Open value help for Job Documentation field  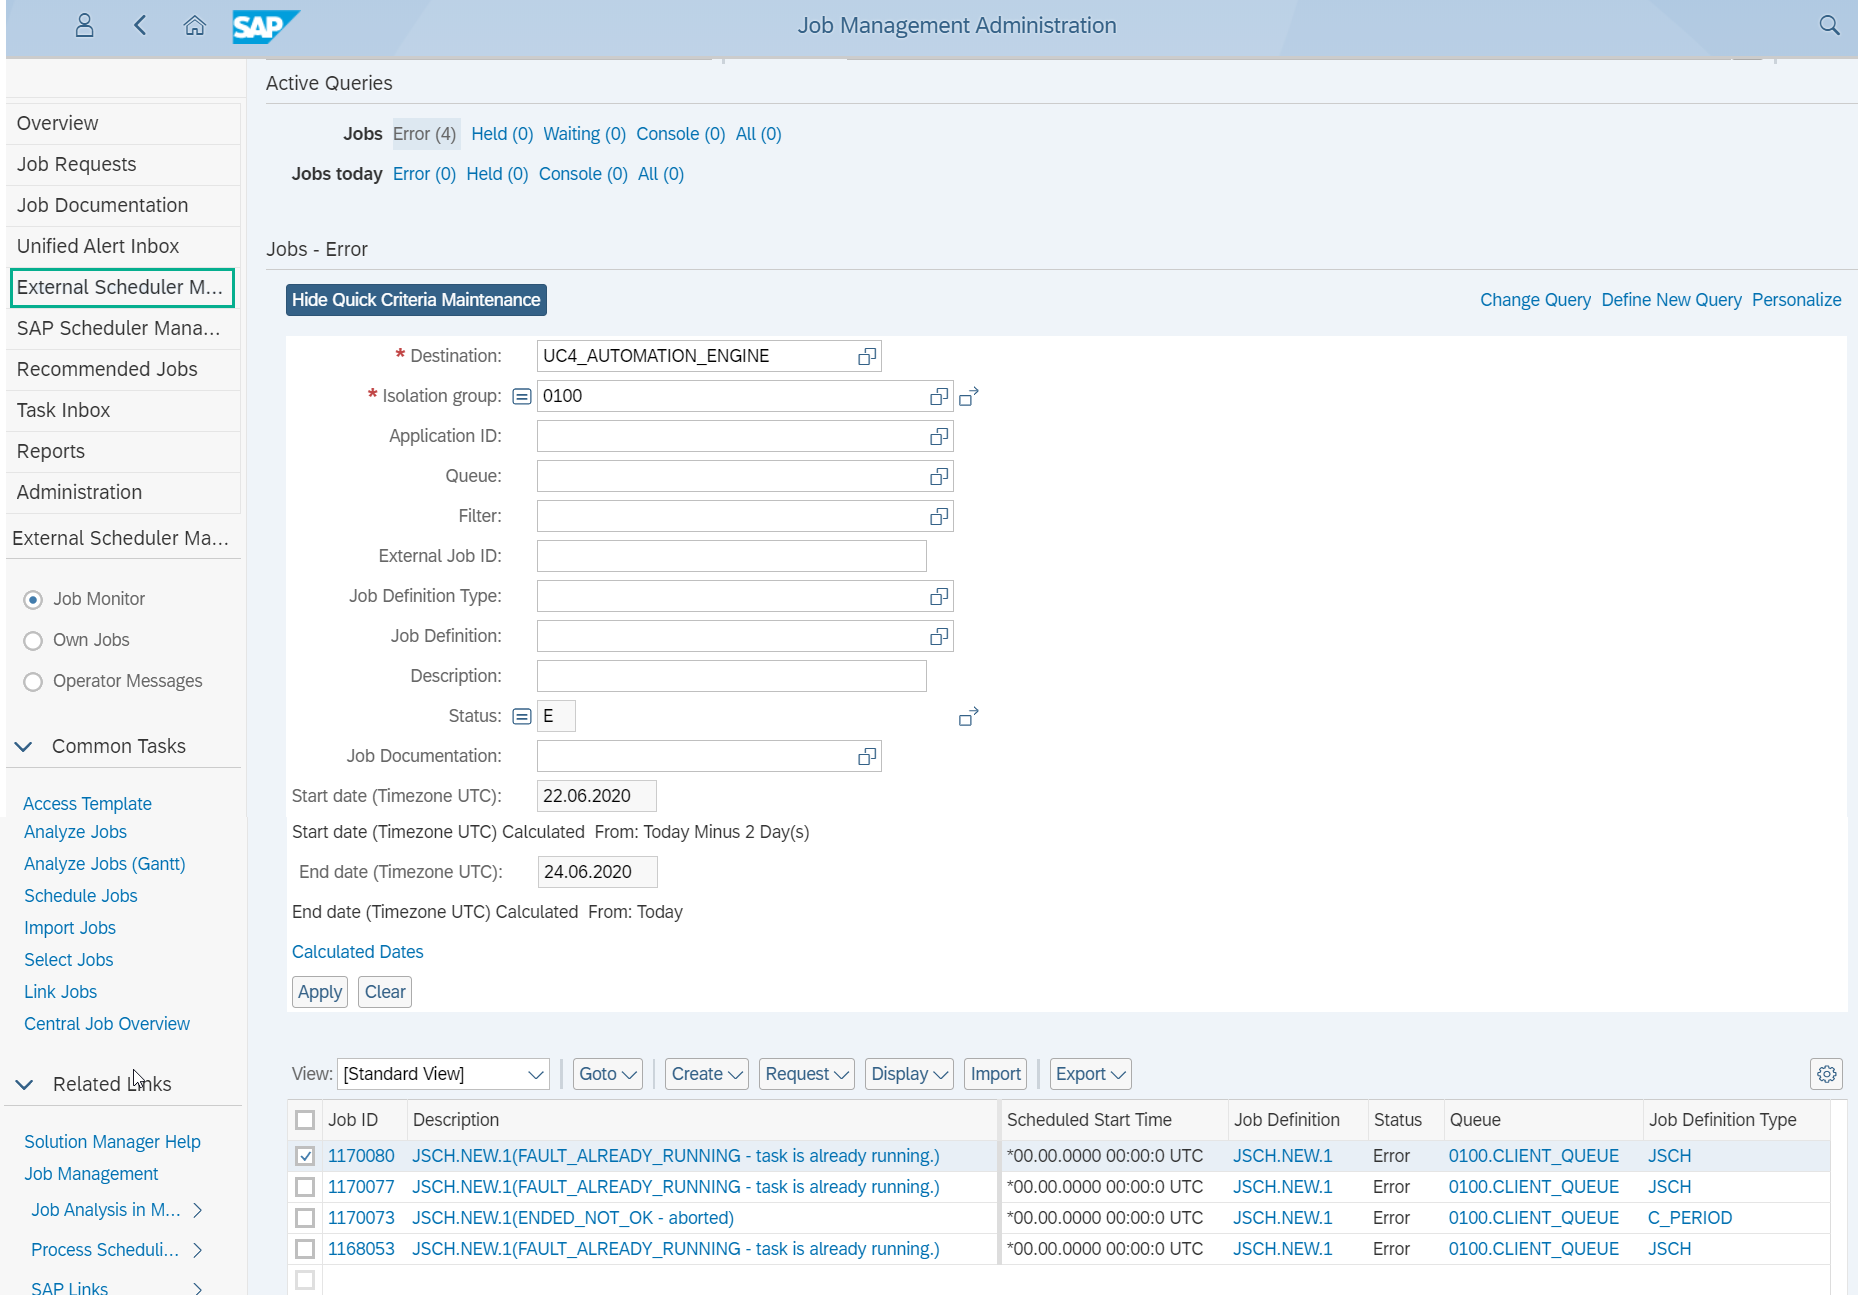tap(867, 756)
